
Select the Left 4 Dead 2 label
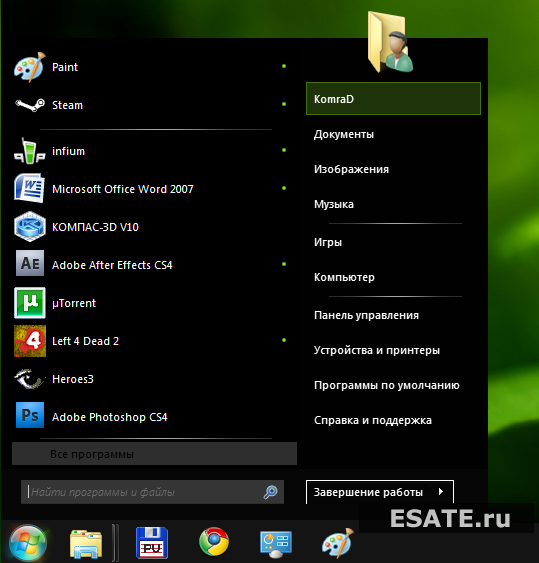pos(85,341)
